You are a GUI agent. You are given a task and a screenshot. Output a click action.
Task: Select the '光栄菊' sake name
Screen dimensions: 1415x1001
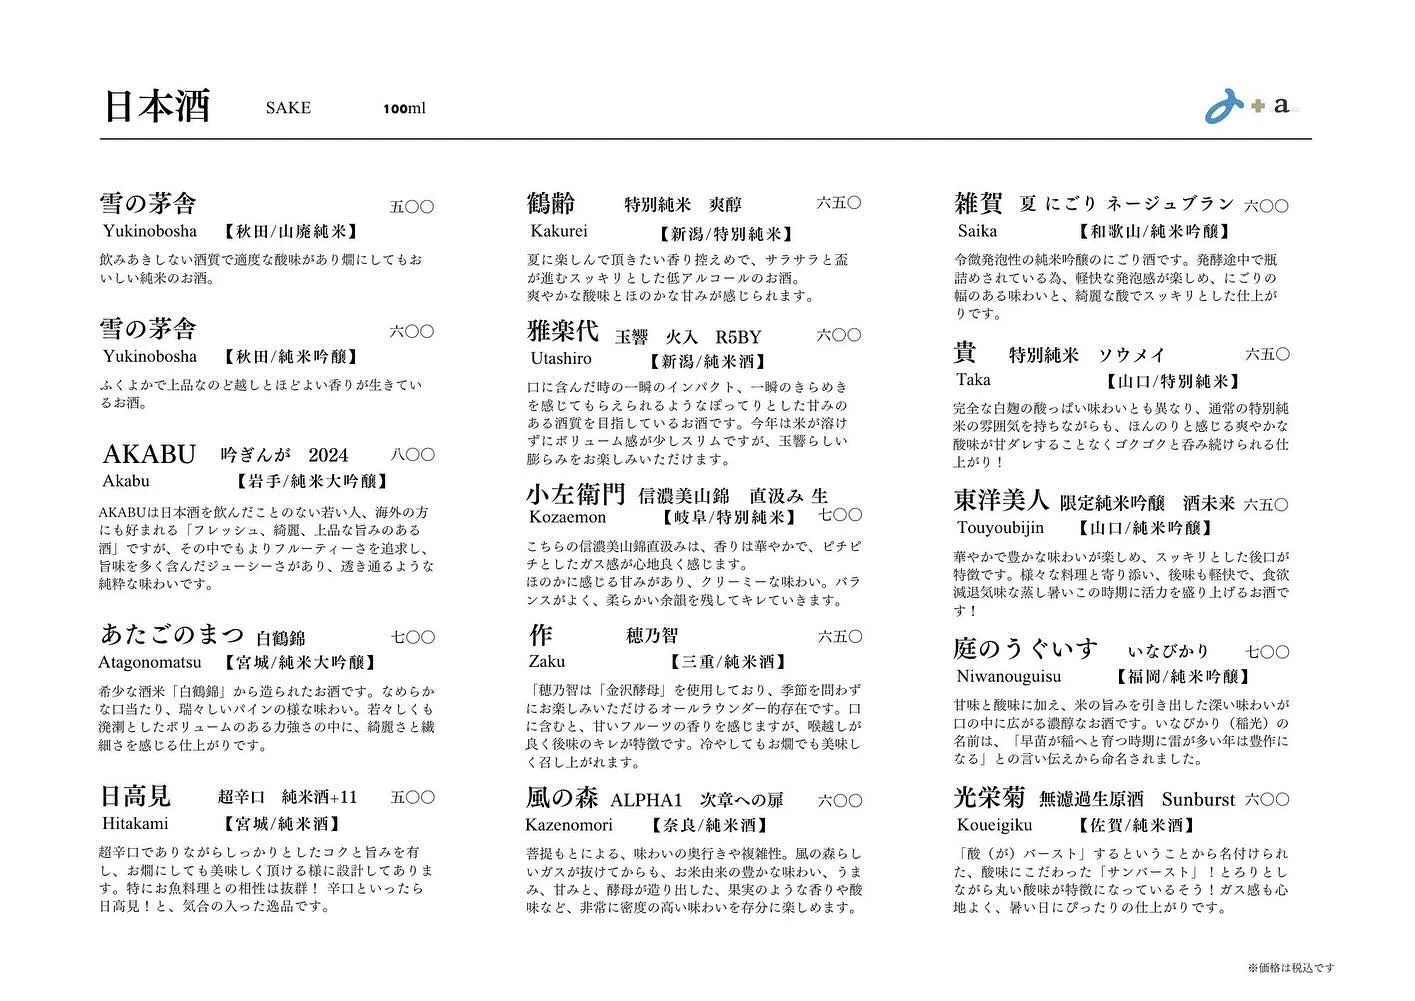tap(989, 798)
